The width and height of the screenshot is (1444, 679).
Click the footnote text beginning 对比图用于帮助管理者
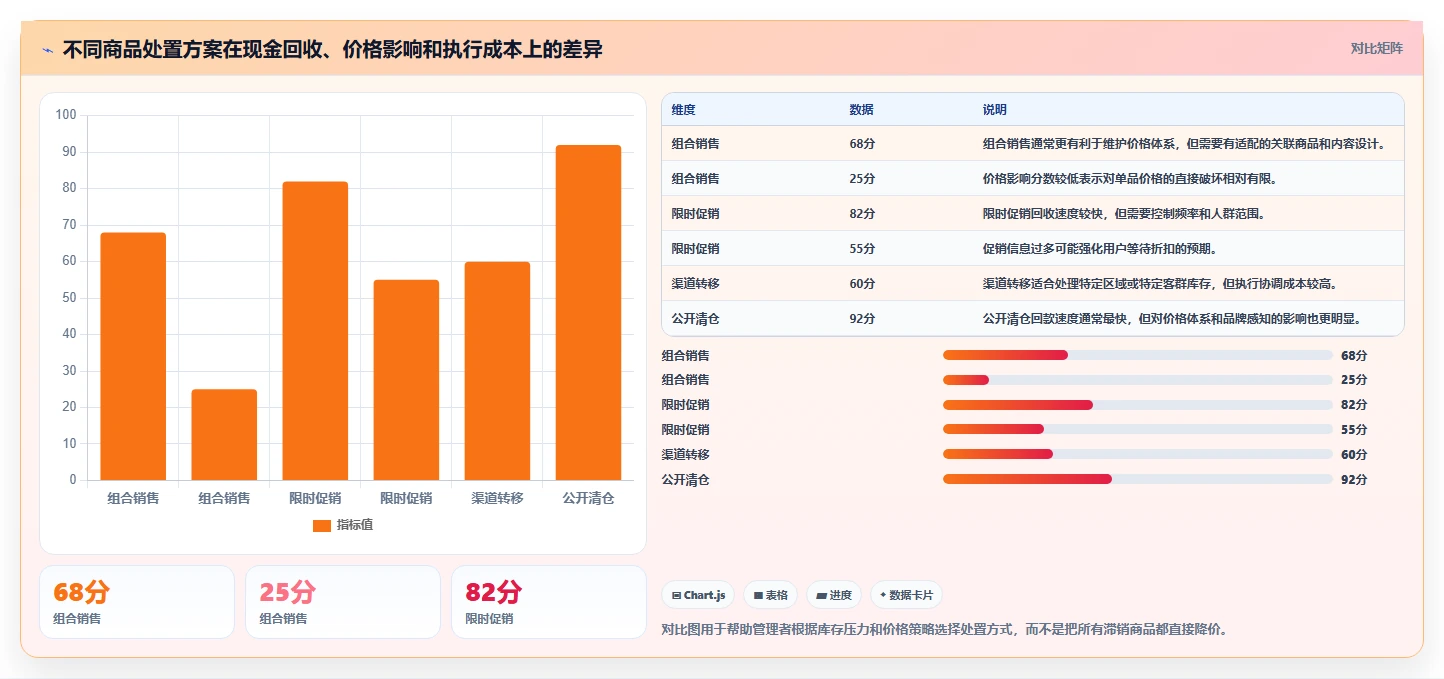click(945, 630)
